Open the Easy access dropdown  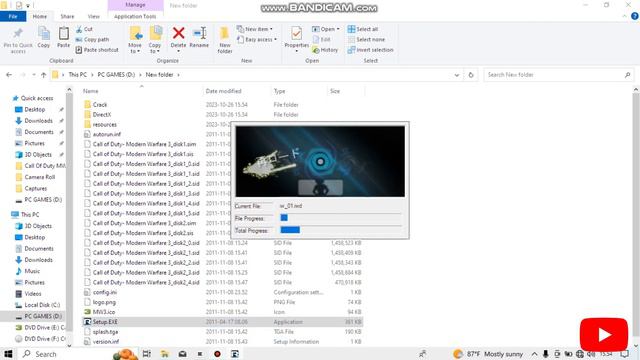(x=257, y=40)
